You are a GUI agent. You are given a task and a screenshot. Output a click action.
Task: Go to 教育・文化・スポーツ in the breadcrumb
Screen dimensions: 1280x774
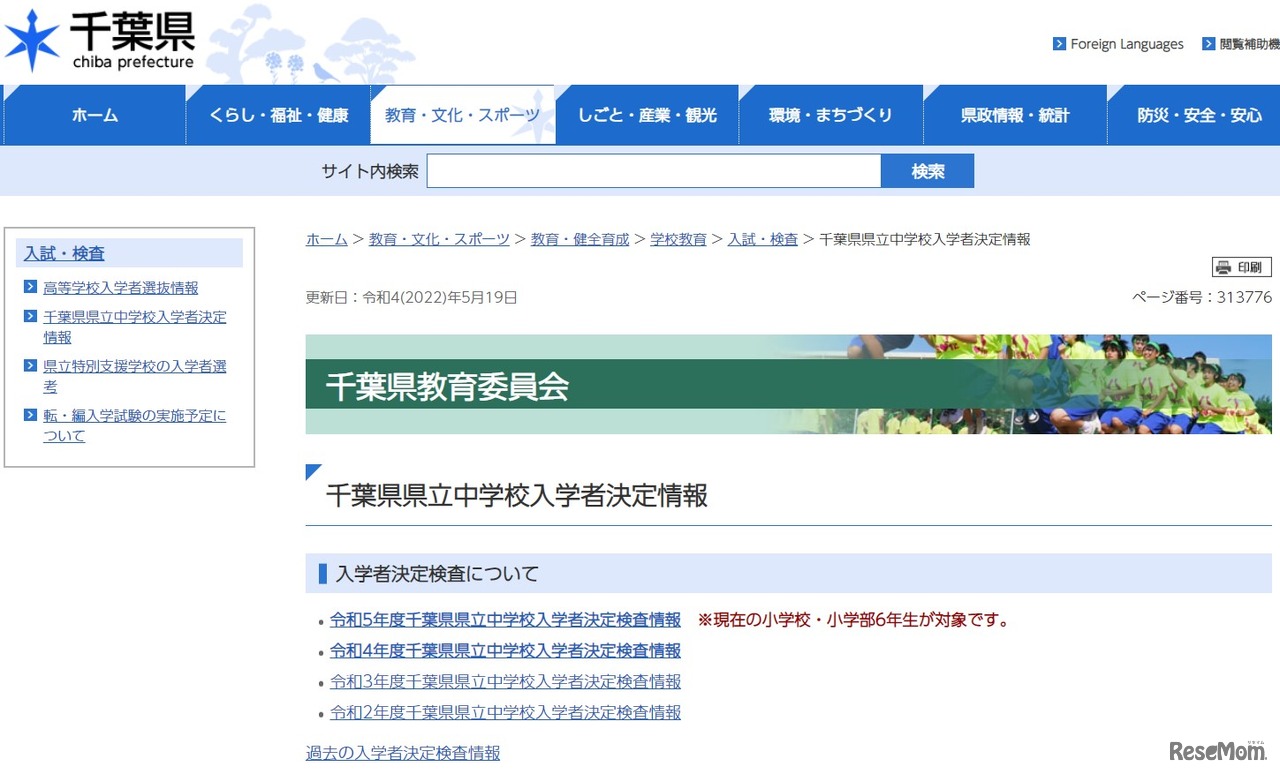pyautogui.click(x=439, y=239)
